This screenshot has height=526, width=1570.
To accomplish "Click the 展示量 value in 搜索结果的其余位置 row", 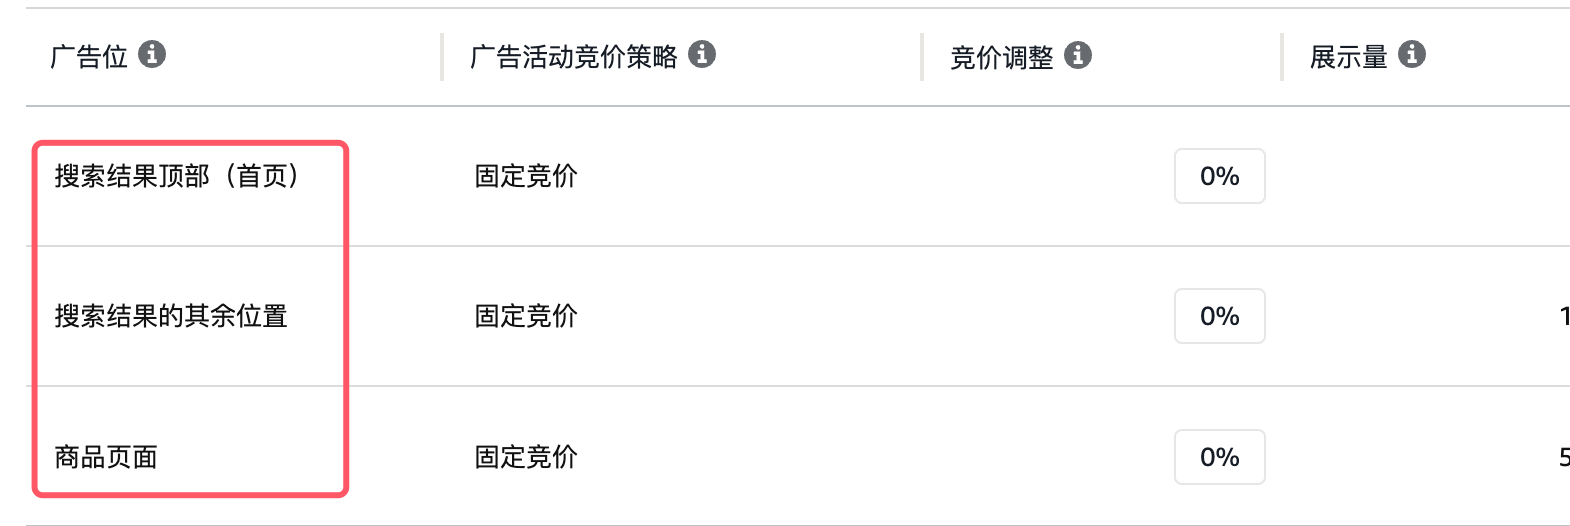I will click(1564, 316).
